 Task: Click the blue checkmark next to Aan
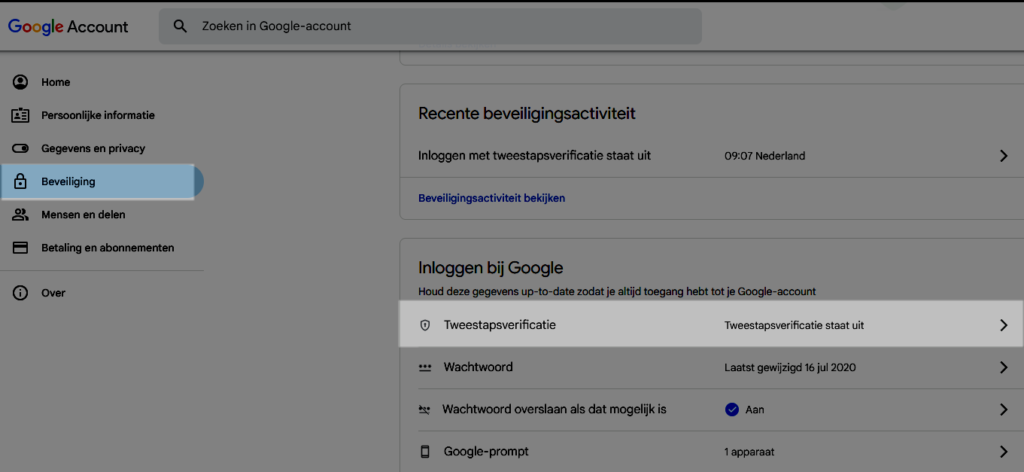tap(732, 410)
